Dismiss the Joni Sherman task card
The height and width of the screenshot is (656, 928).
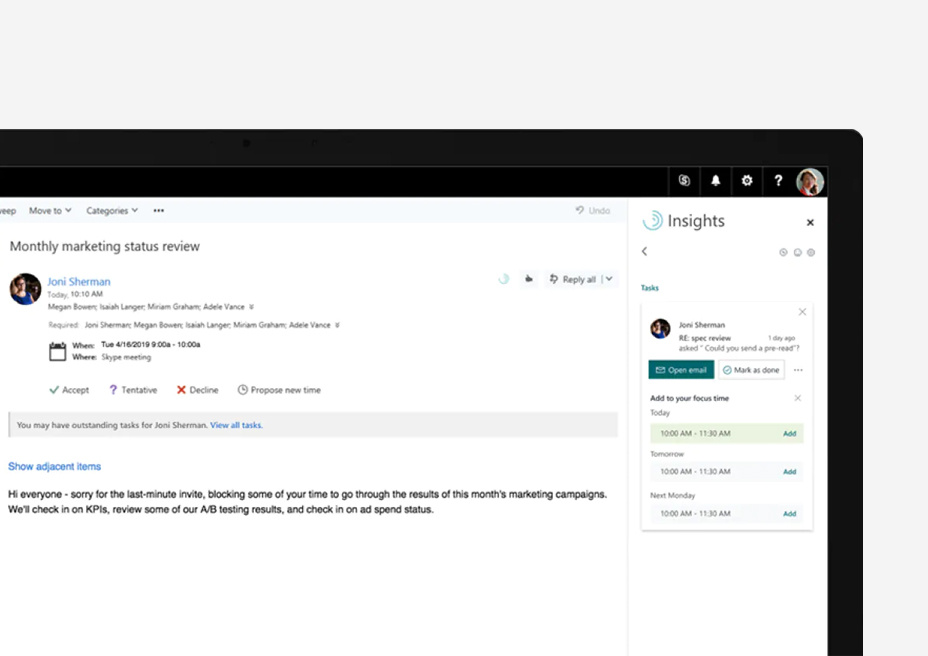coord(802,312)
